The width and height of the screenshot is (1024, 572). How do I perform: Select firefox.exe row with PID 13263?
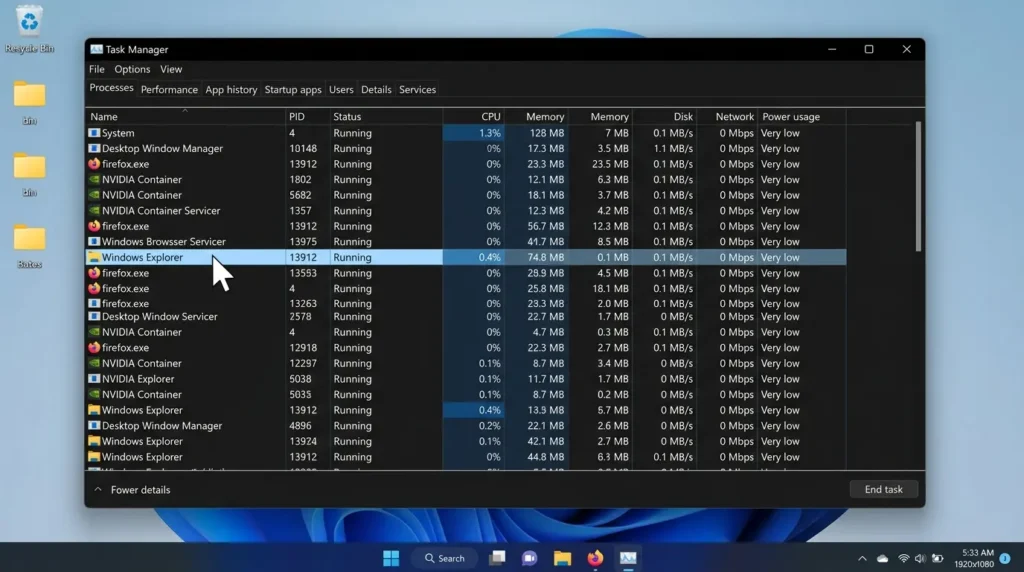[466, 304]
